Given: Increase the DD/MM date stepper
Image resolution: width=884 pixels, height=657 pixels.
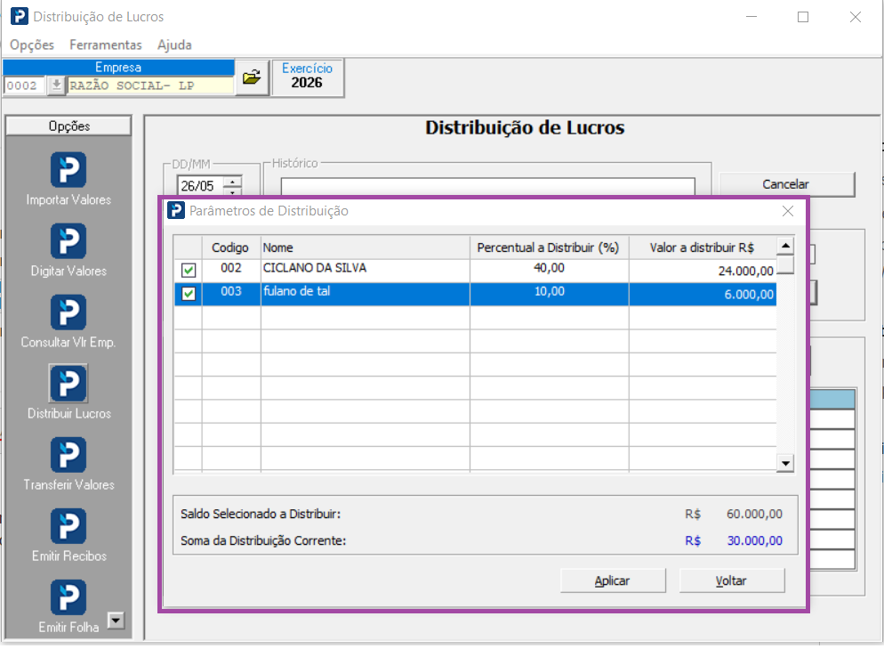Looking at the screenshot, I should click(232, 182).
